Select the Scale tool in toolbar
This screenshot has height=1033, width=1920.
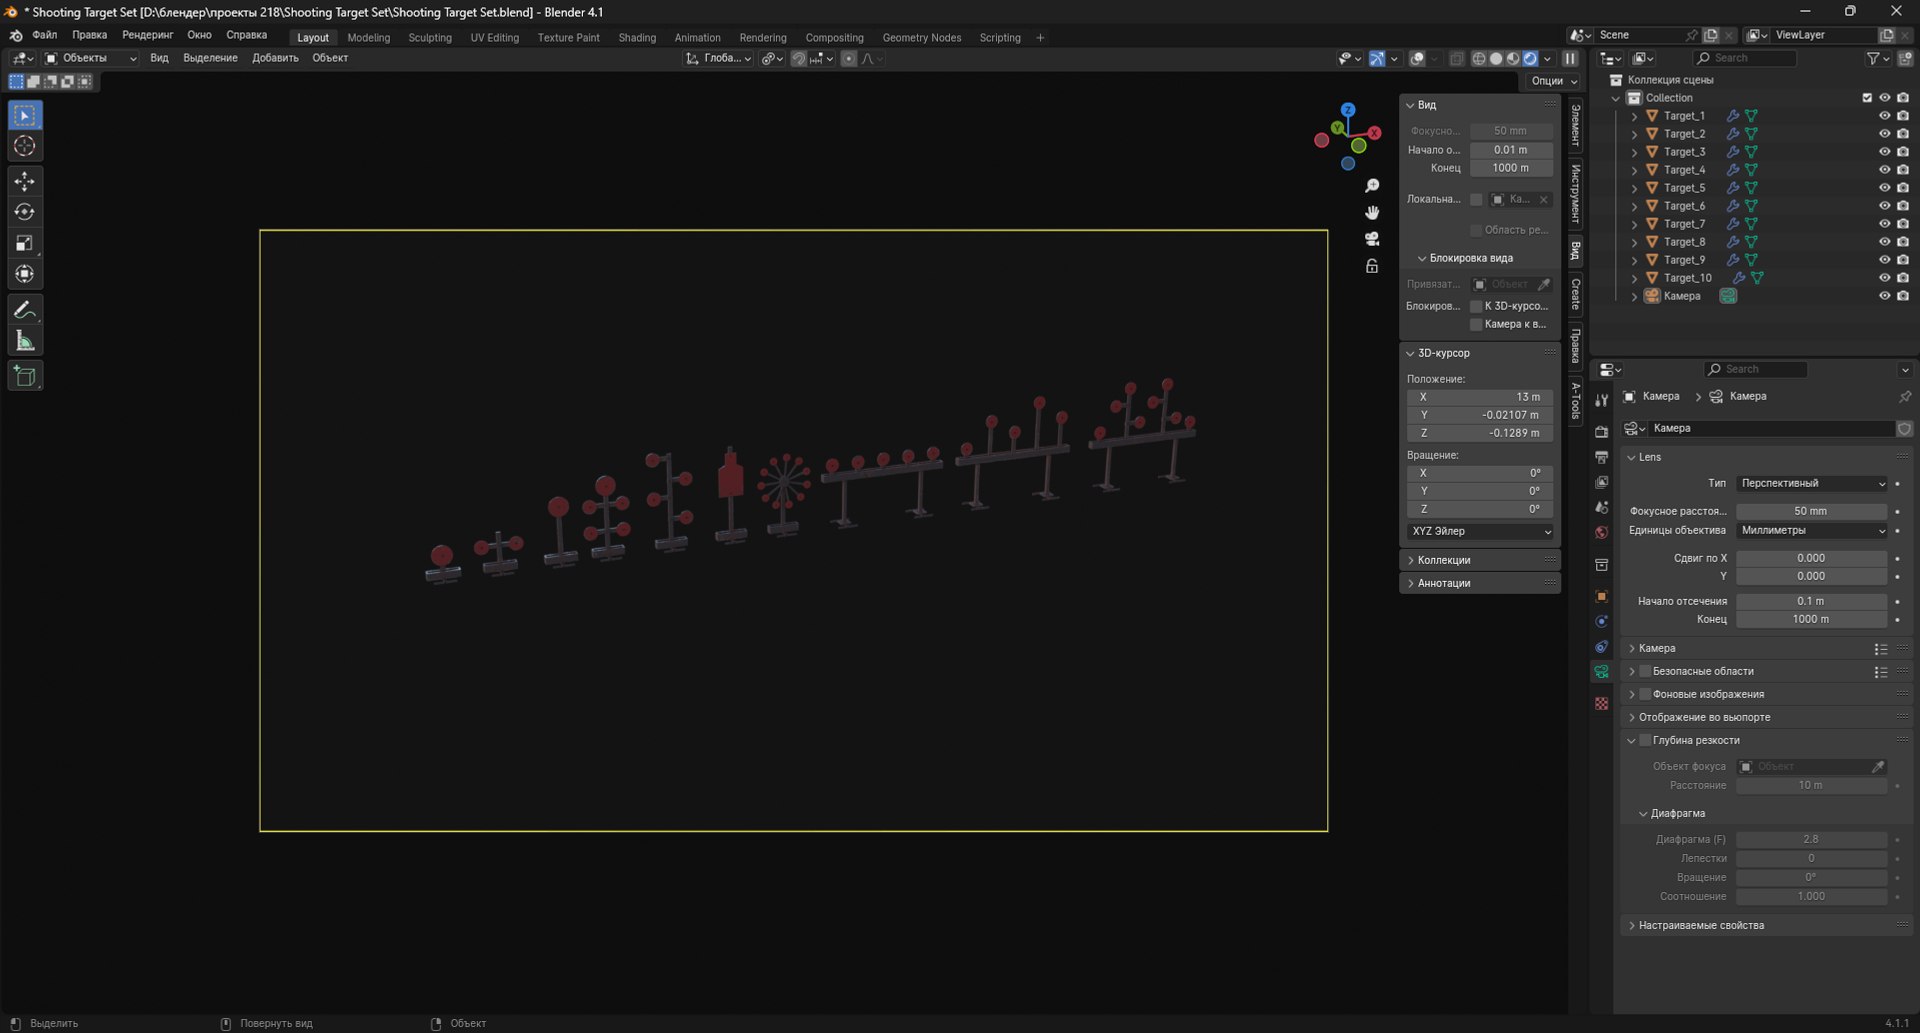tap(25, 243)
